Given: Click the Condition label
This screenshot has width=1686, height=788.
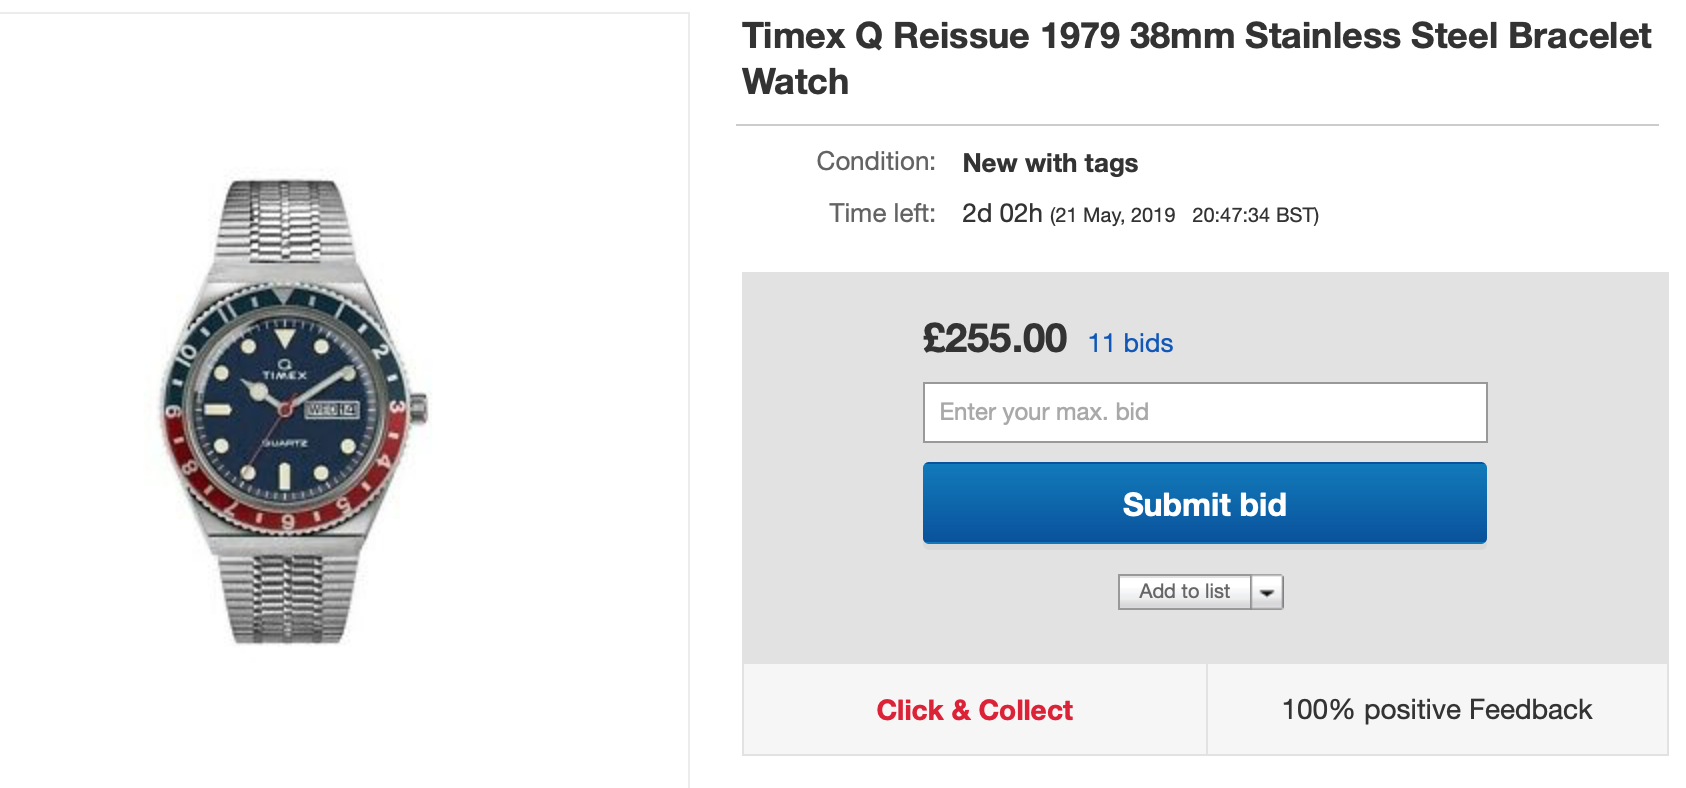Looking at the screenshot, I should coord(875,162).
